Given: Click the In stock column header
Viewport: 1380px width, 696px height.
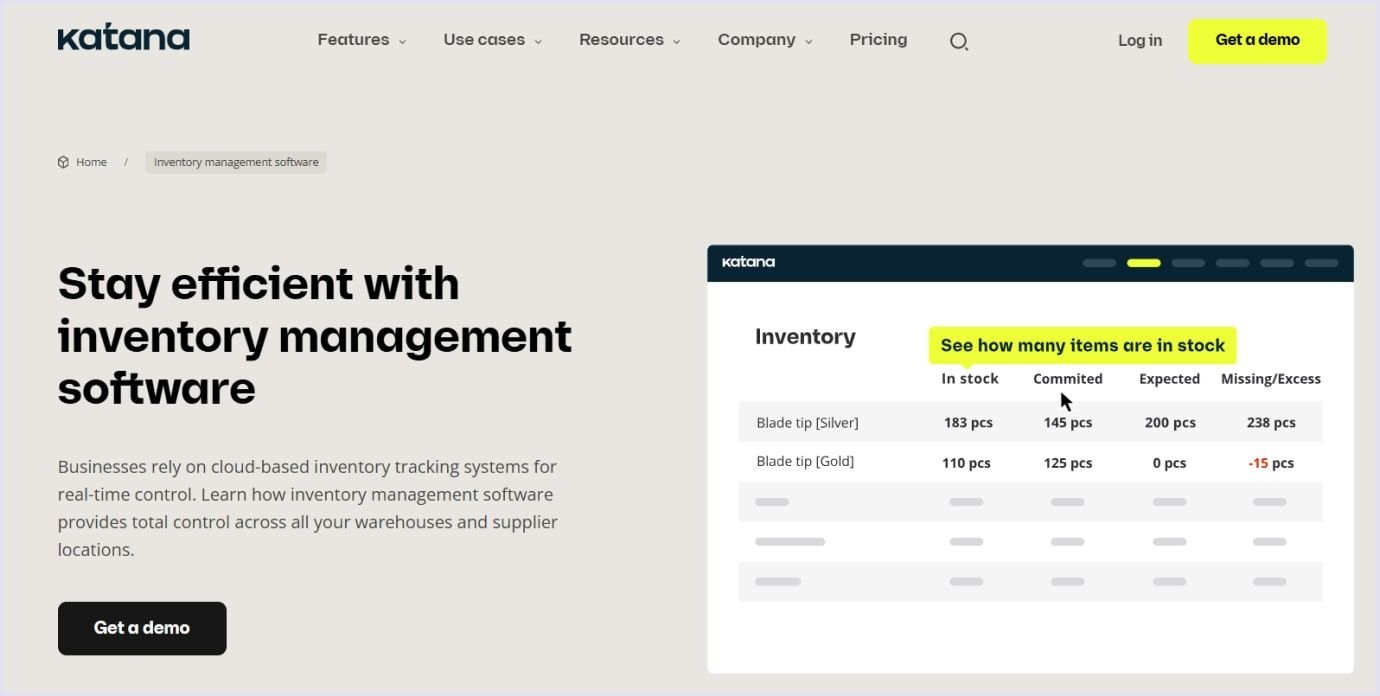Looking at the screenshot, I should [x=970, y=379].
